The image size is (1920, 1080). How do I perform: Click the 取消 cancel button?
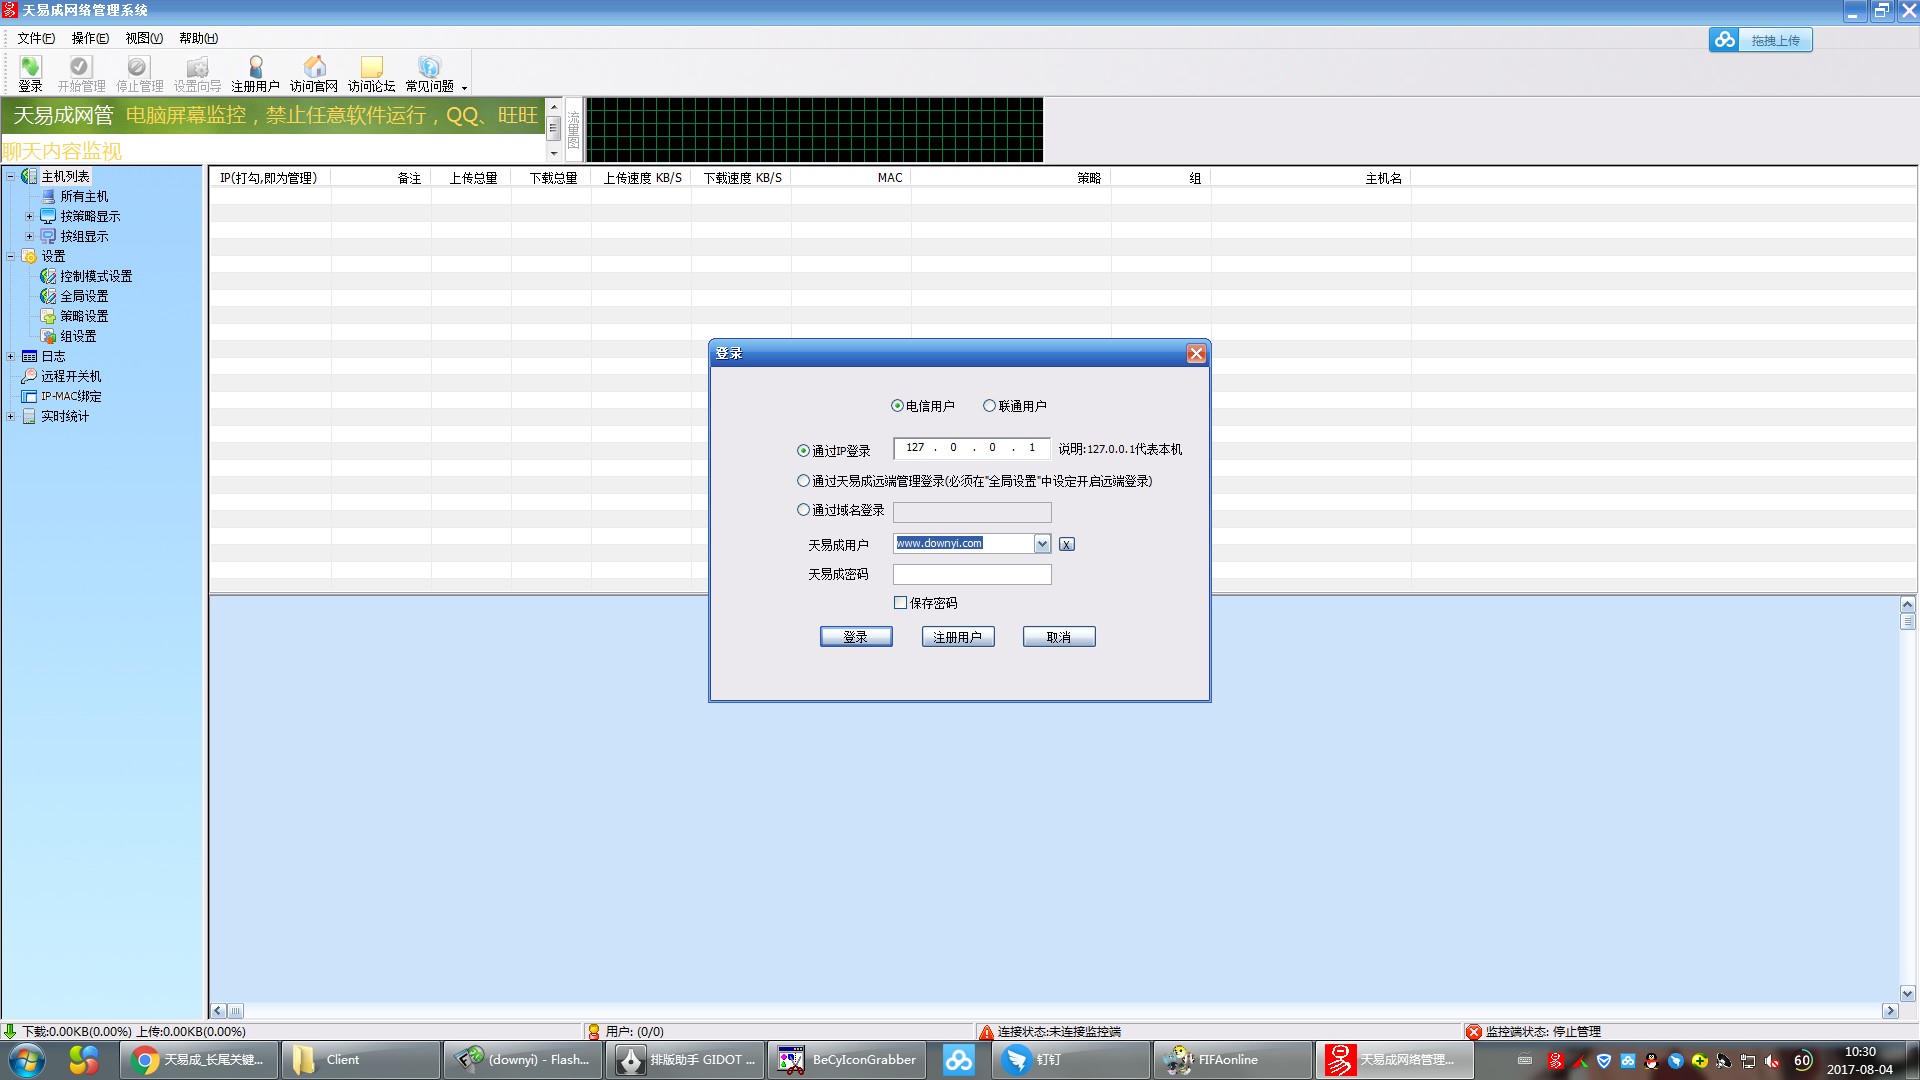(x=1058, y=637)
